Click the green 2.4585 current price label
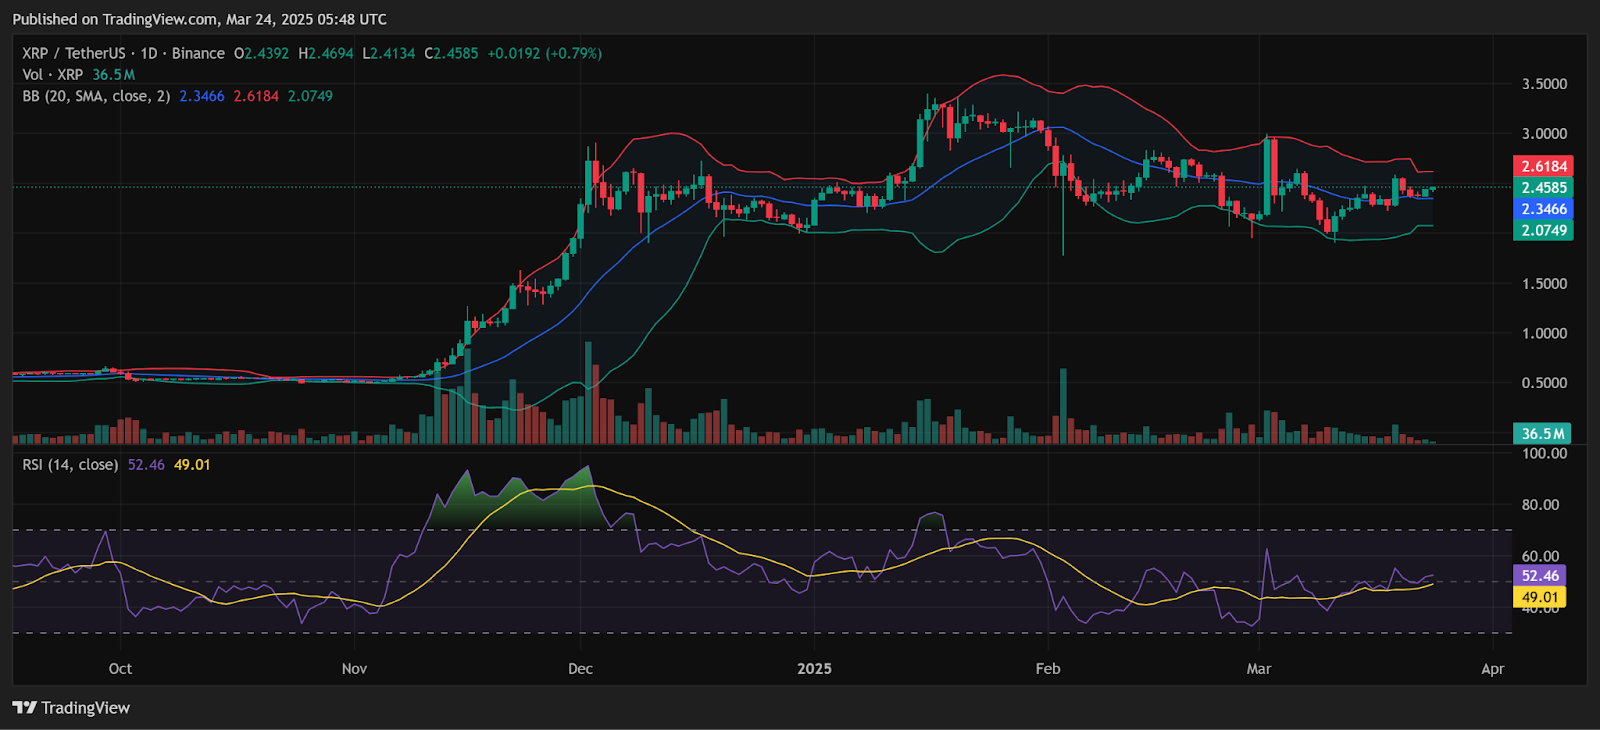 pos(1543,188)
